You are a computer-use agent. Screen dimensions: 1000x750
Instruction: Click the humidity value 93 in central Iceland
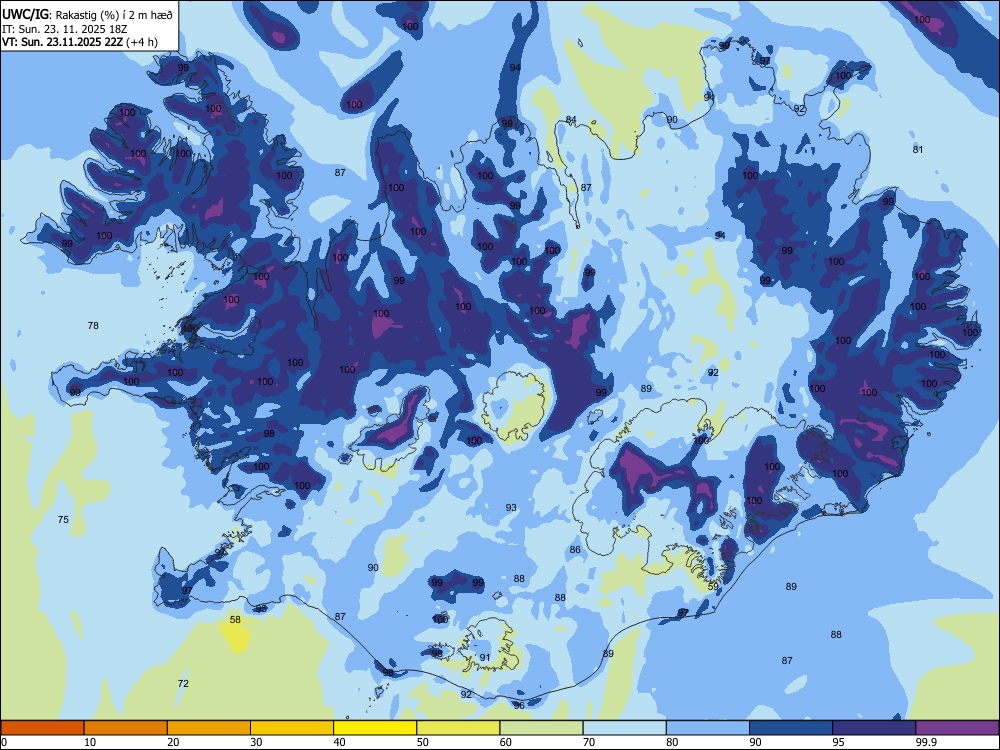511,508
